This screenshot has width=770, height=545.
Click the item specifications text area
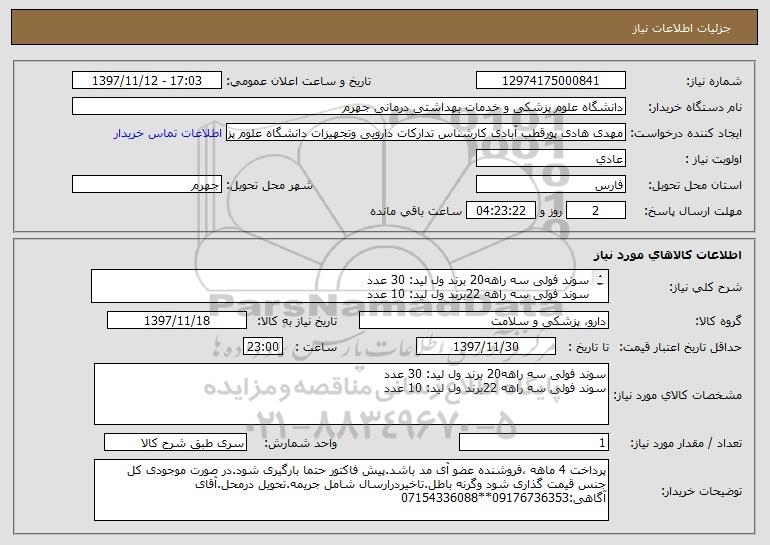351,394
